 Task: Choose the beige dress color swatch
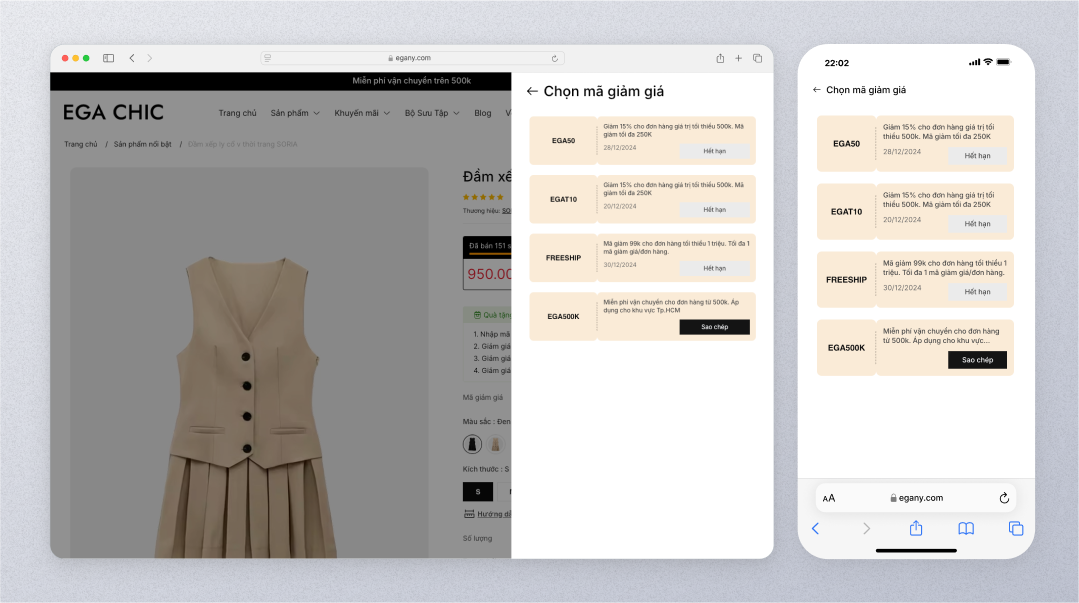coord(495,444)
